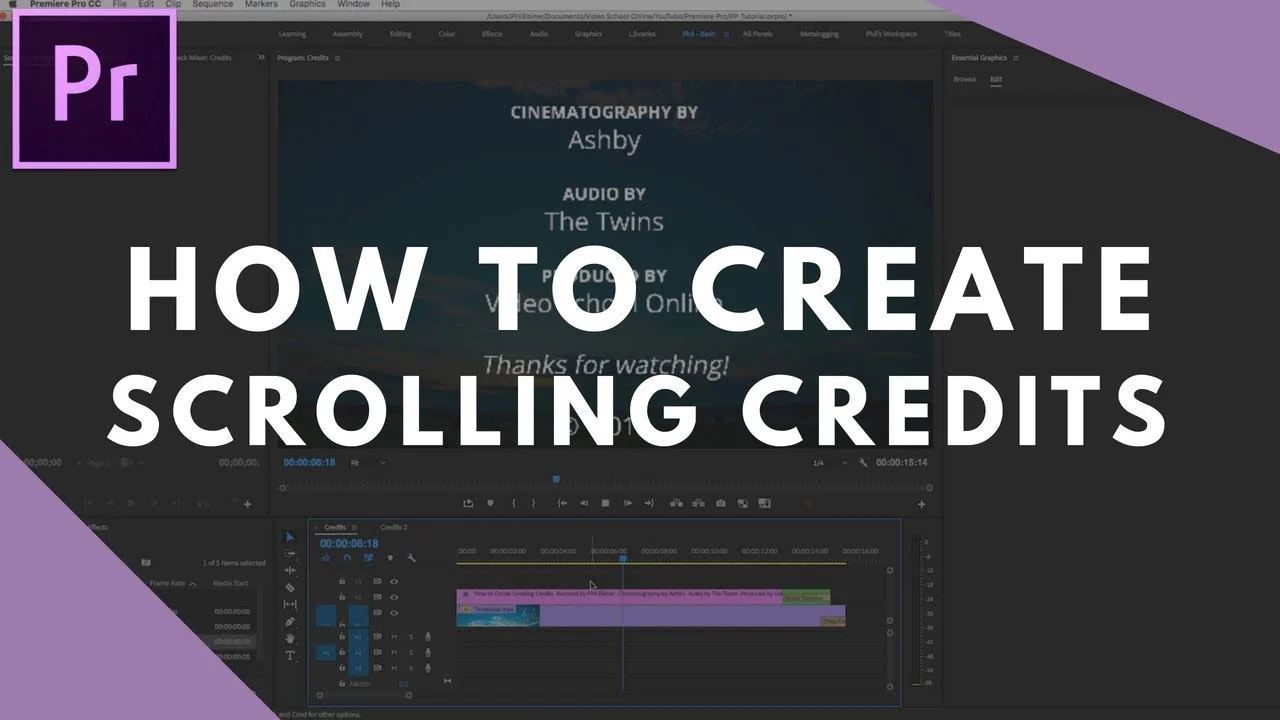Expand hidden source panel tabs chevron

click(261, 58)
